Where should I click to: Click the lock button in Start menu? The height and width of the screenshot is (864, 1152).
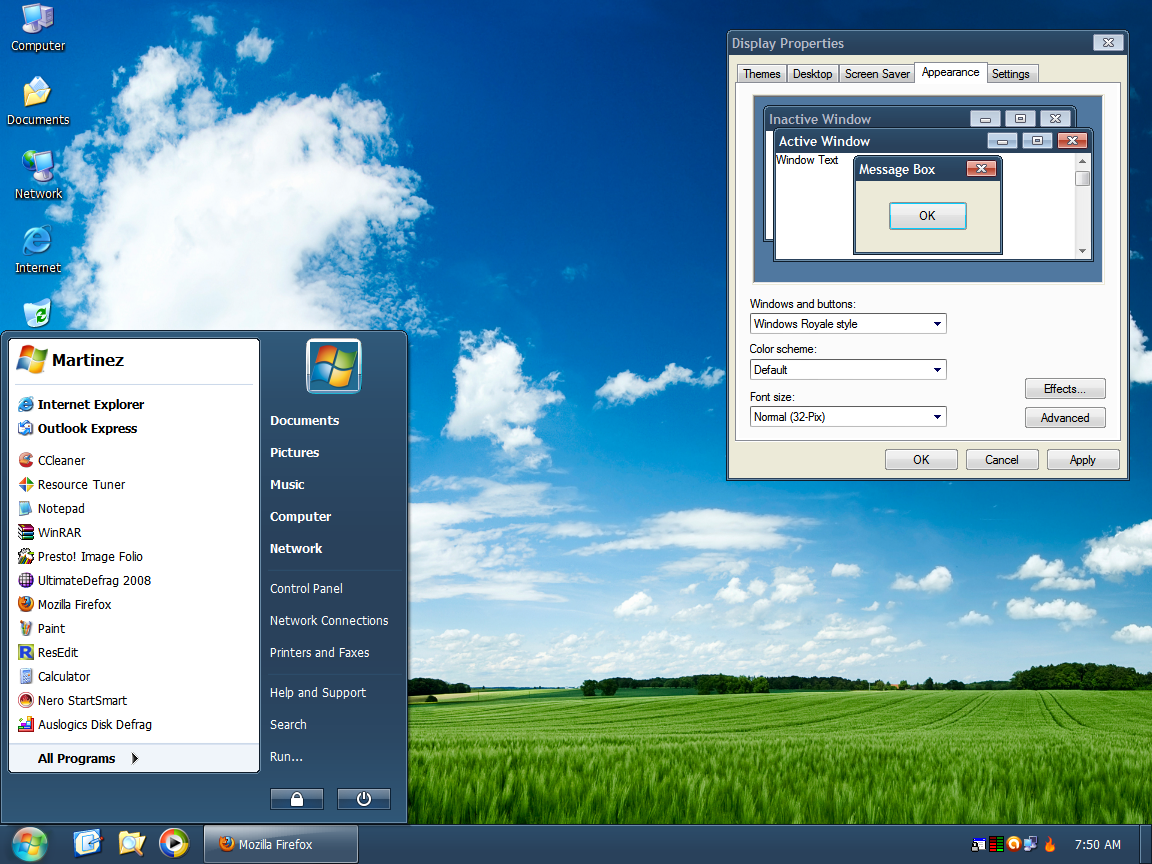click(297, 799)
